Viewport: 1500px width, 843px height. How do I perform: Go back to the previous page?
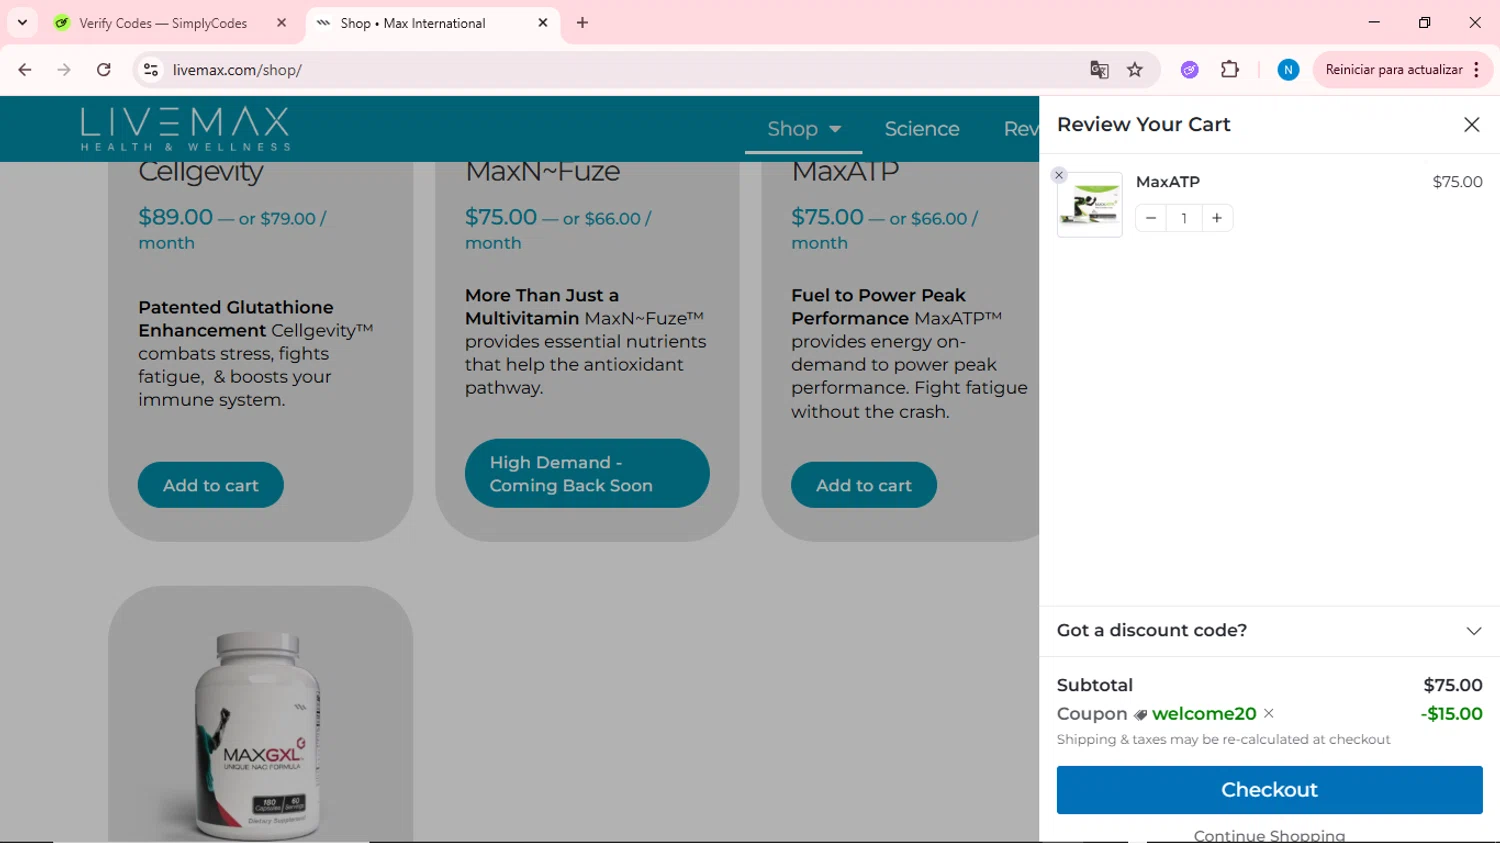(x=25, y=70)
